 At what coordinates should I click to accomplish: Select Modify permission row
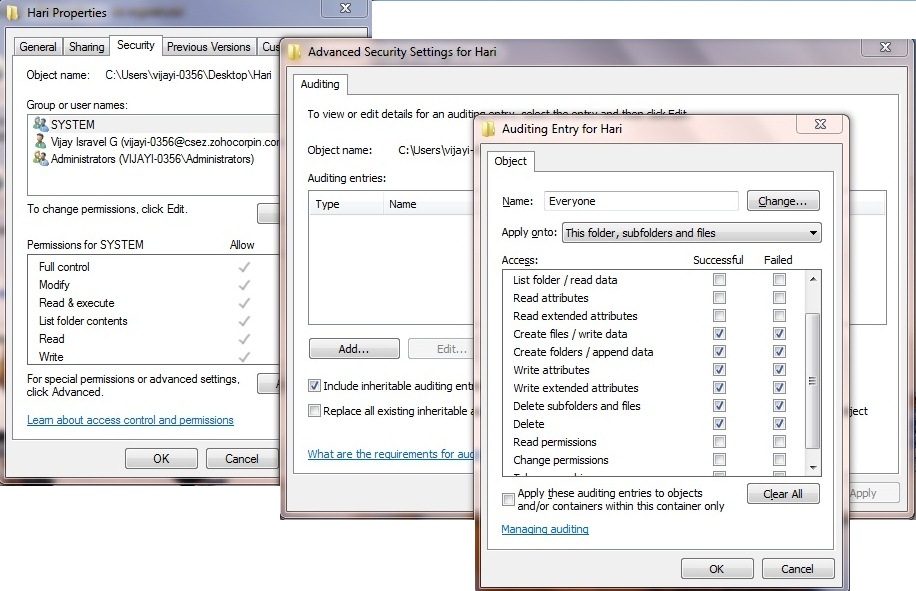click(x=152, y=285)
